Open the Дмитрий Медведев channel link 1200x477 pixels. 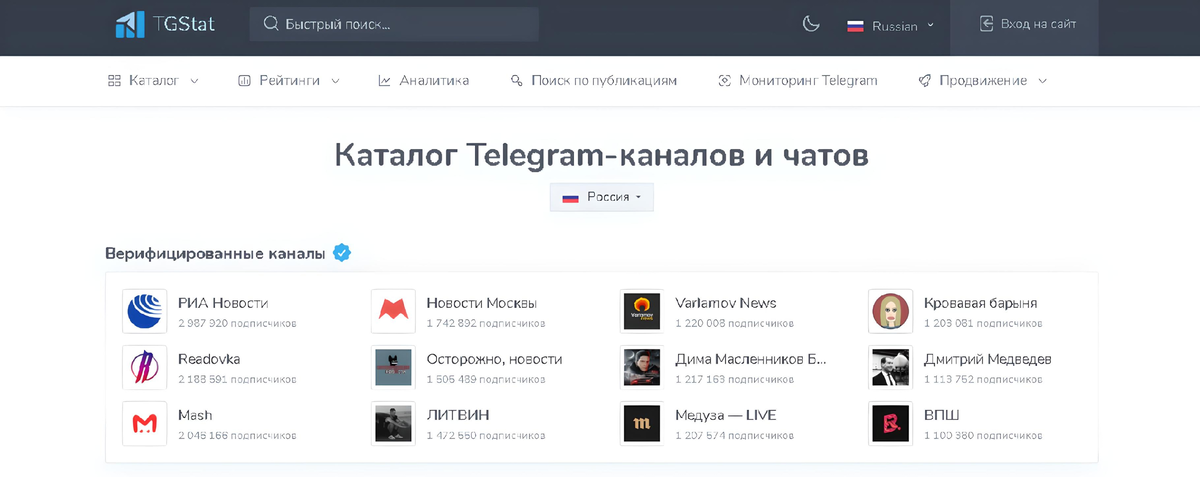point(988,359)
